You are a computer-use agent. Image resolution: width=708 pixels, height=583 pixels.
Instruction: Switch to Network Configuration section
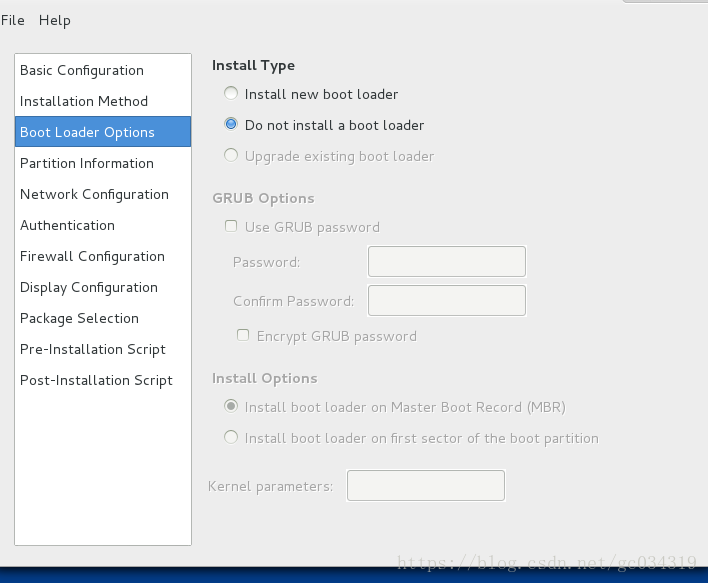(x=103, y=194)
